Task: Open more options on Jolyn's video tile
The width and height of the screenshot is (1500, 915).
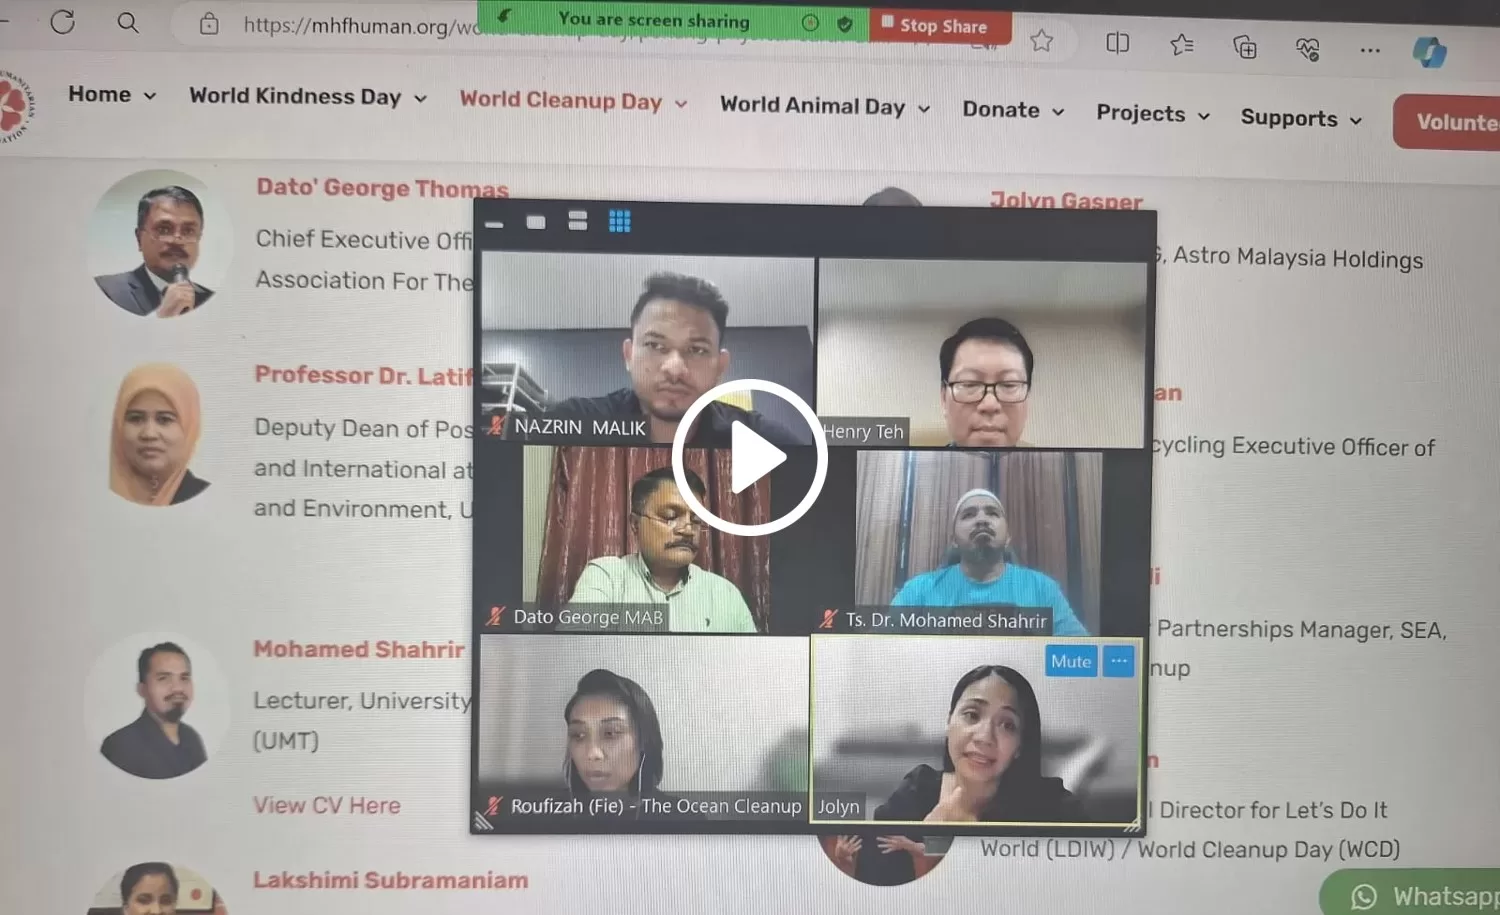Action: pyautogui.click(x=1119, y=661)
